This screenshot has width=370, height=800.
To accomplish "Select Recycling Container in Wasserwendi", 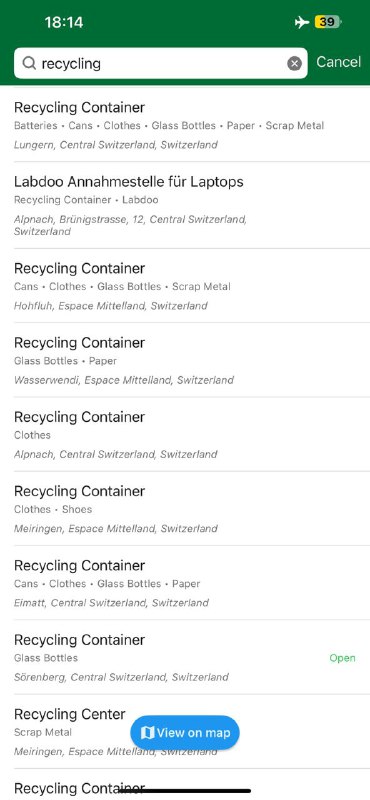I will point(185,360).
